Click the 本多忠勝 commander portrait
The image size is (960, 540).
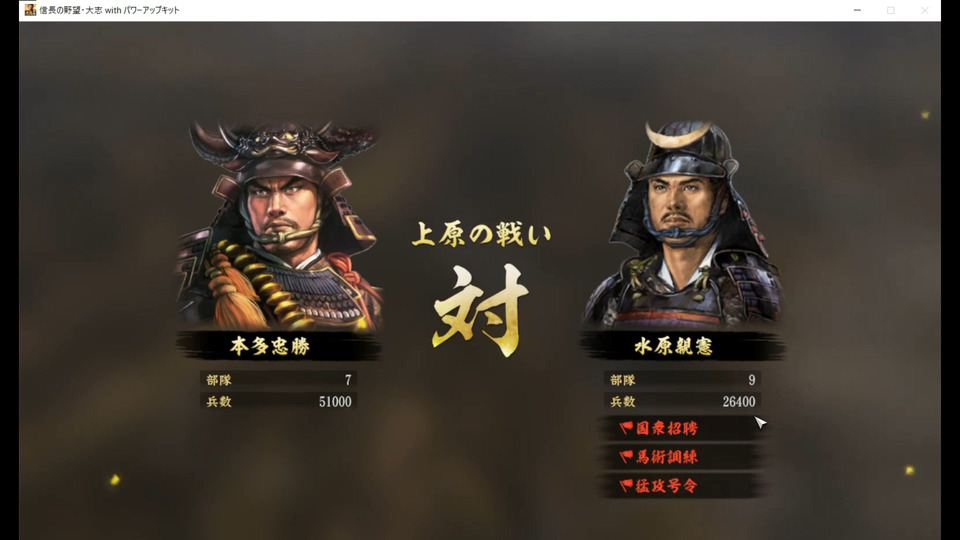point(279,225)
